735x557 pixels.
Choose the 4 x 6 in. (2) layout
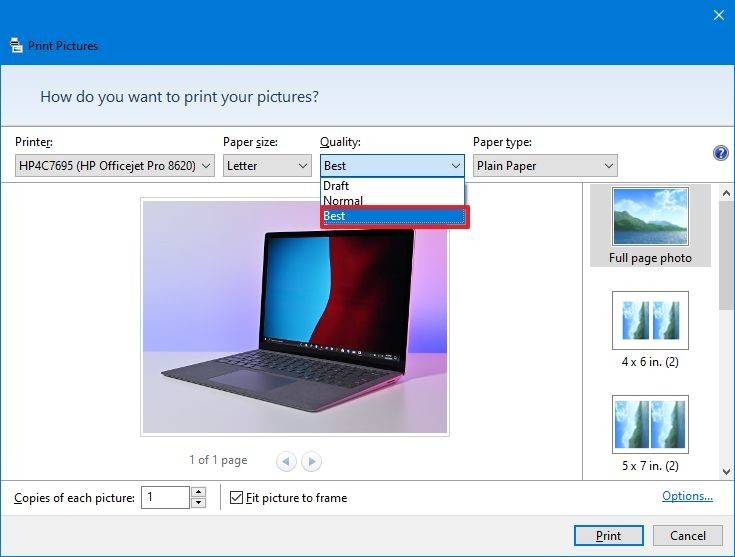pyautogui.click(x=650, y=329)
